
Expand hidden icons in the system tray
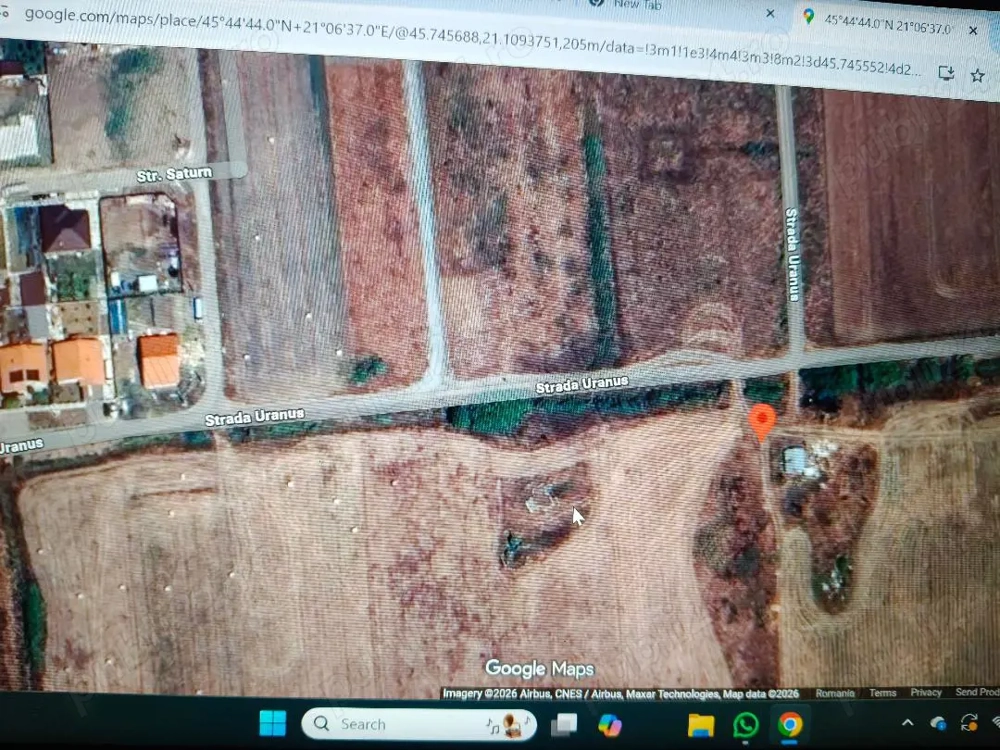click(908, 722)
